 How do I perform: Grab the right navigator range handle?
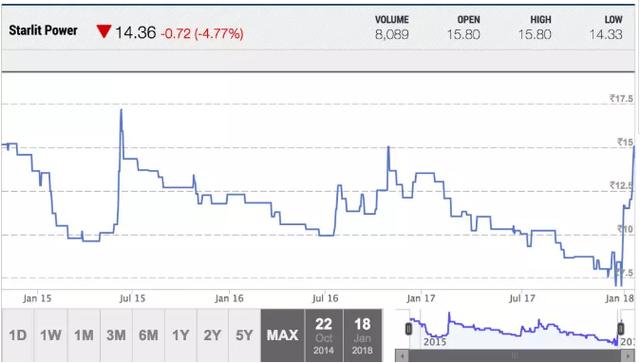[x=620, y=329]
